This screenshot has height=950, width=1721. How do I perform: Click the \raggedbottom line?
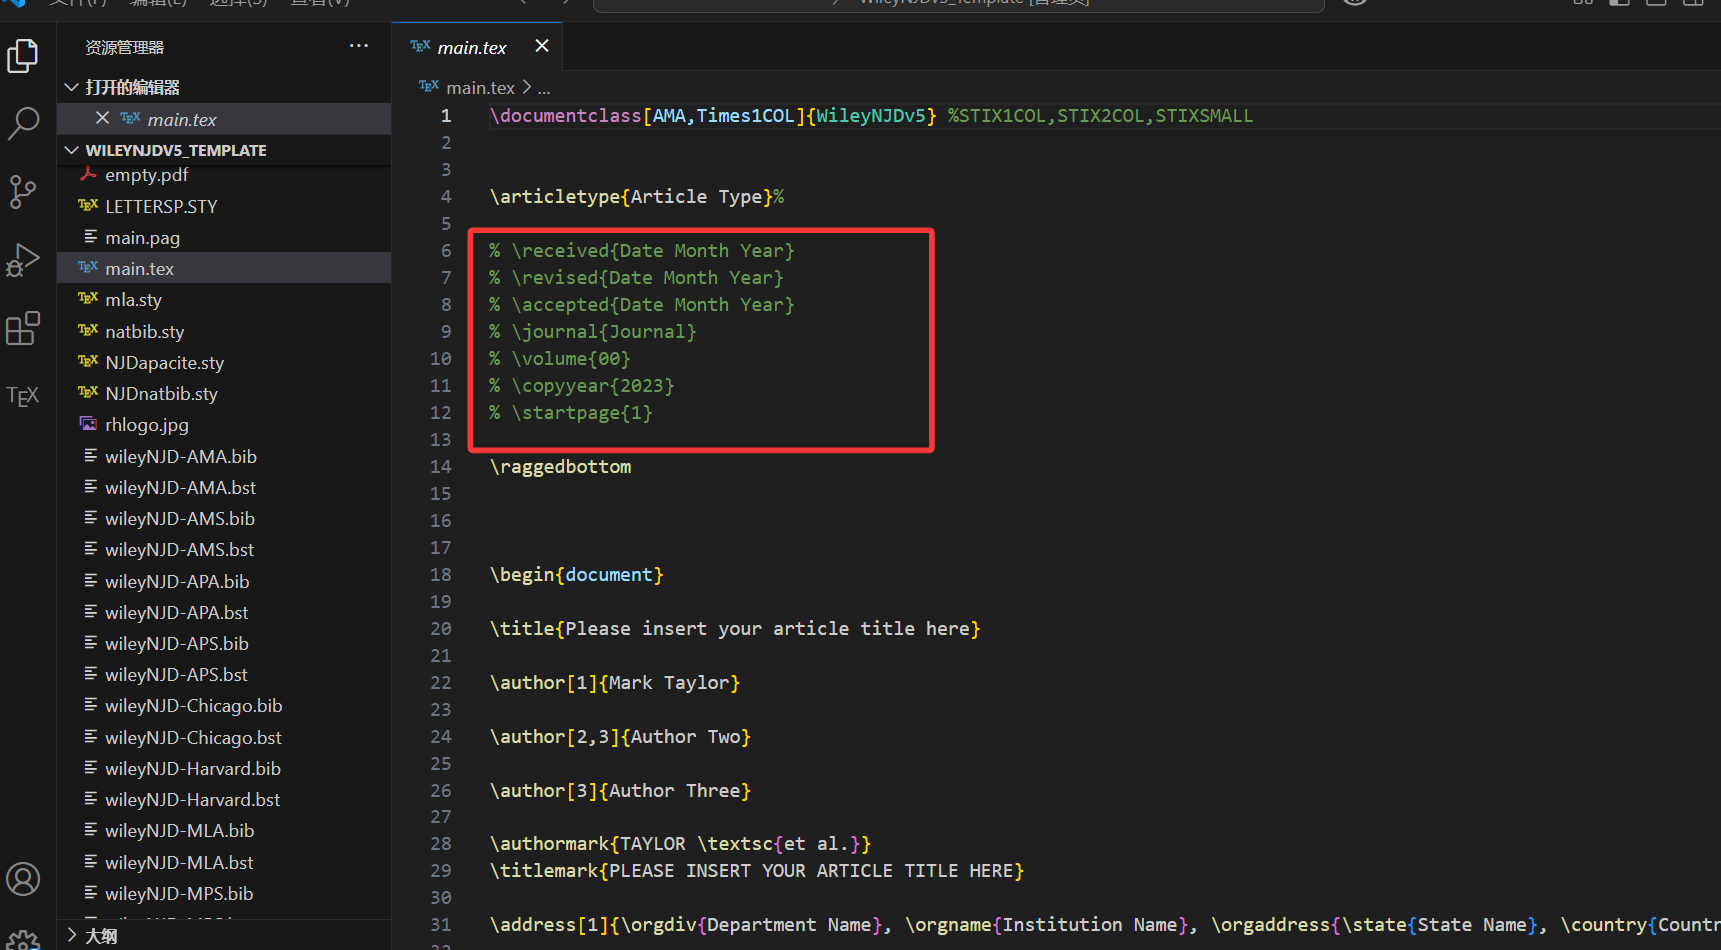561,467
